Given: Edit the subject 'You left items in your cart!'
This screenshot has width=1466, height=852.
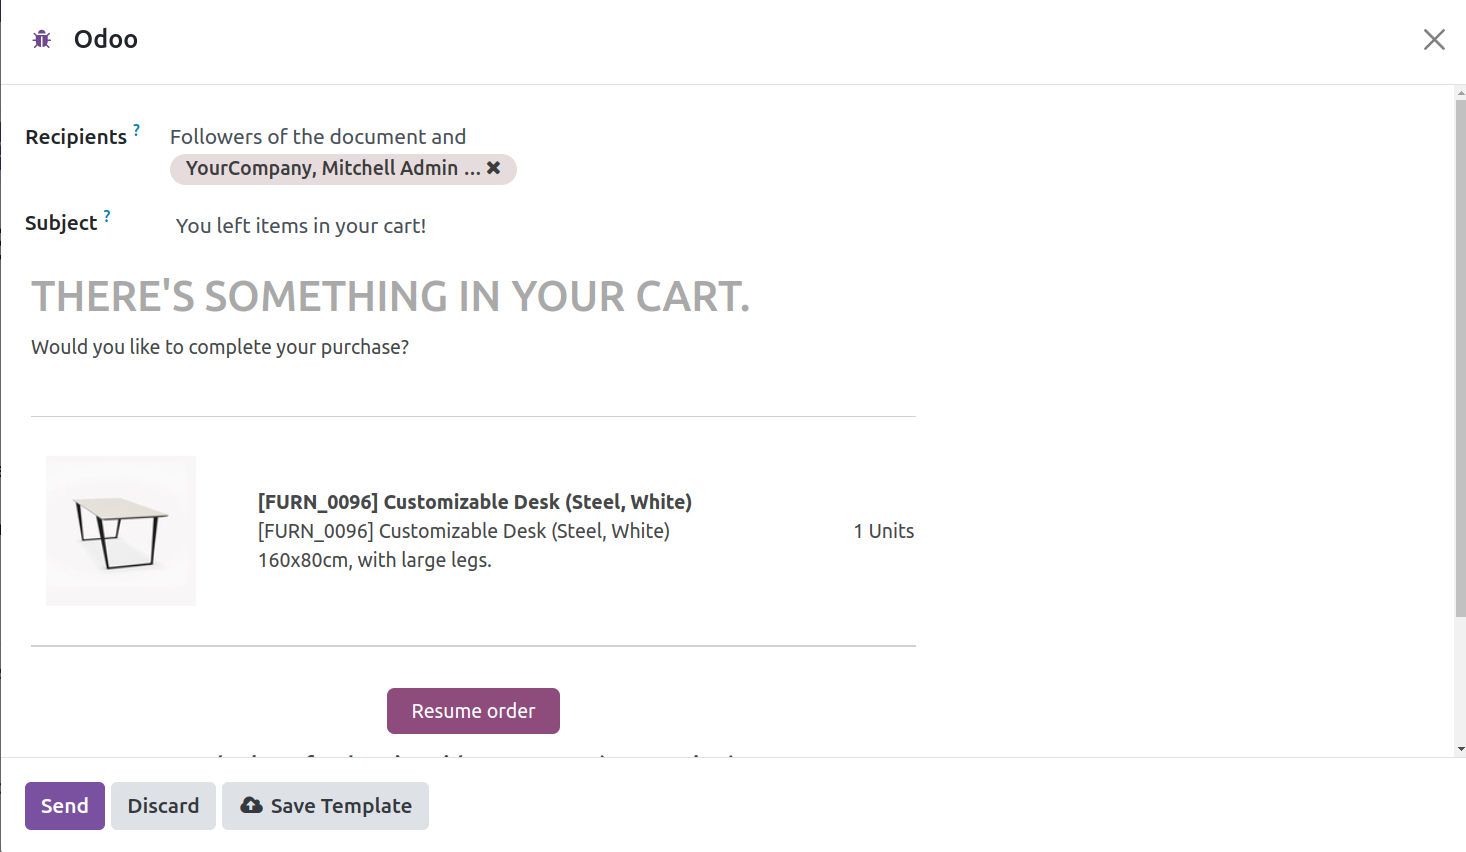Looking at the screenshot, I should tap(301, 225).
